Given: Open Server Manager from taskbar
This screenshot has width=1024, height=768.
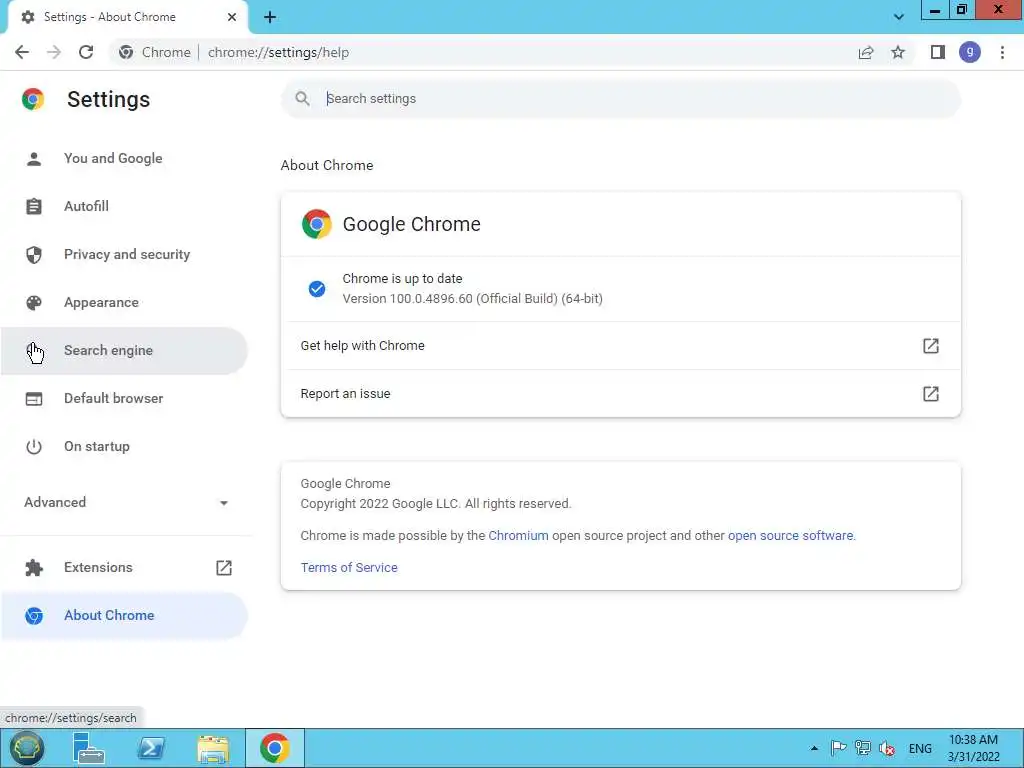Looking at the screenshot, I should [89, 748].
